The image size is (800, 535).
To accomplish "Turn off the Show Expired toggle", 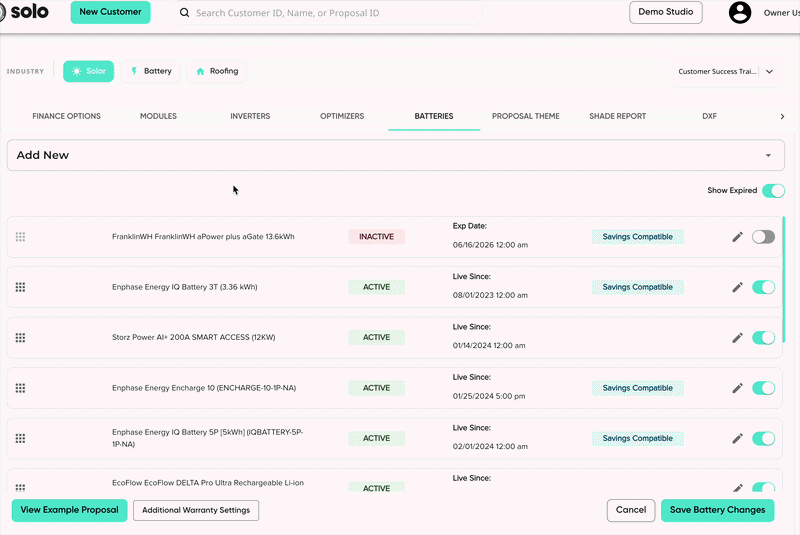I will coord(773,191).
